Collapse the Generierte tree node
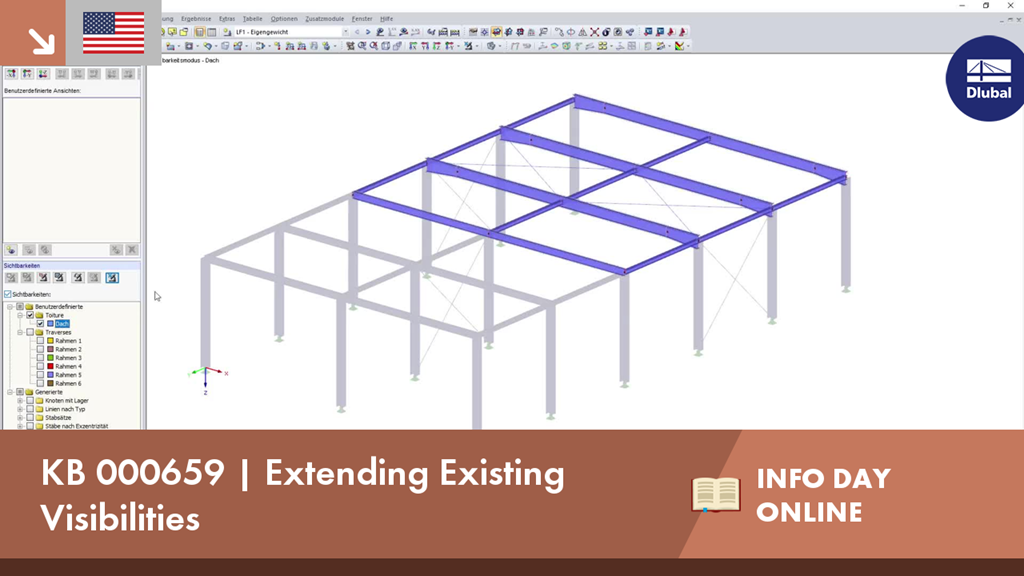Screen dimensions: 1024x576 pos(10,392)
